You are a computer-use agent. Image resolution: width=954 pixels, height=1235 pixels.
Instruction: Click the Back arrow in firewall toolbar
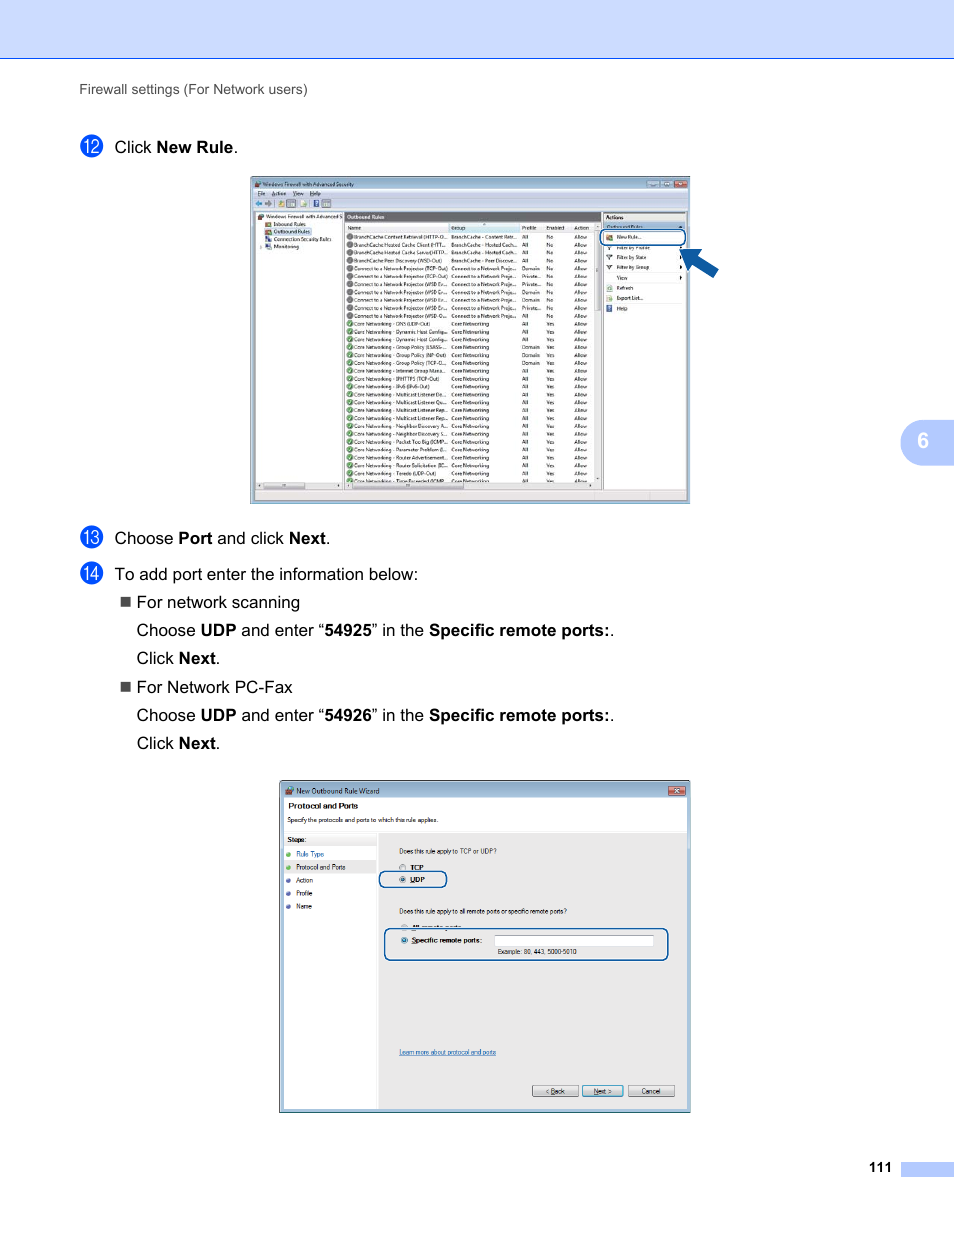(x=259, y=203)
